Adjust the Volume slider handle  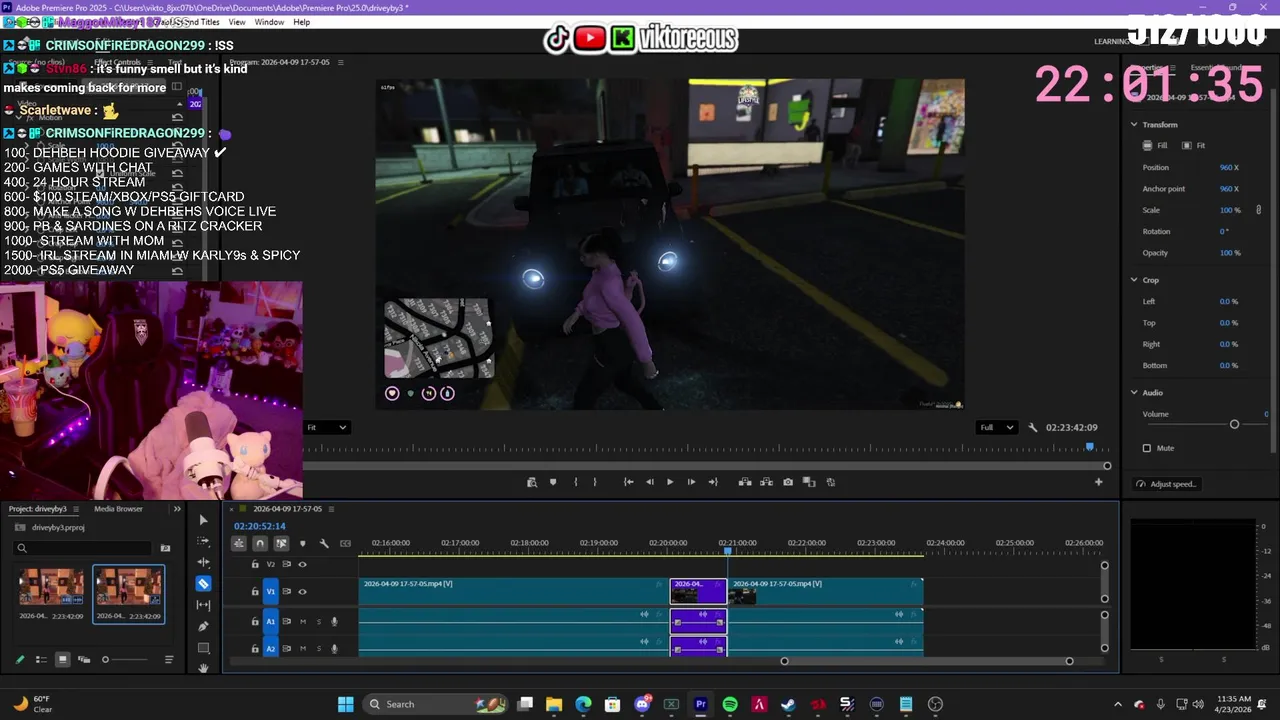(x=1234, y=424)
